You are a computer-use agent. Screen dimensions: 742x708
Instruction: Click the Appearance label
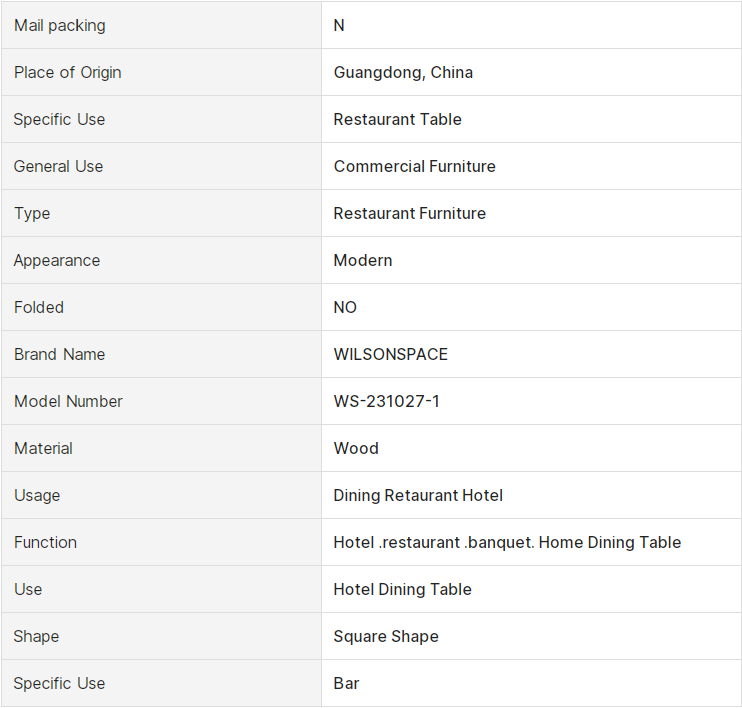[x=57, y=261]
